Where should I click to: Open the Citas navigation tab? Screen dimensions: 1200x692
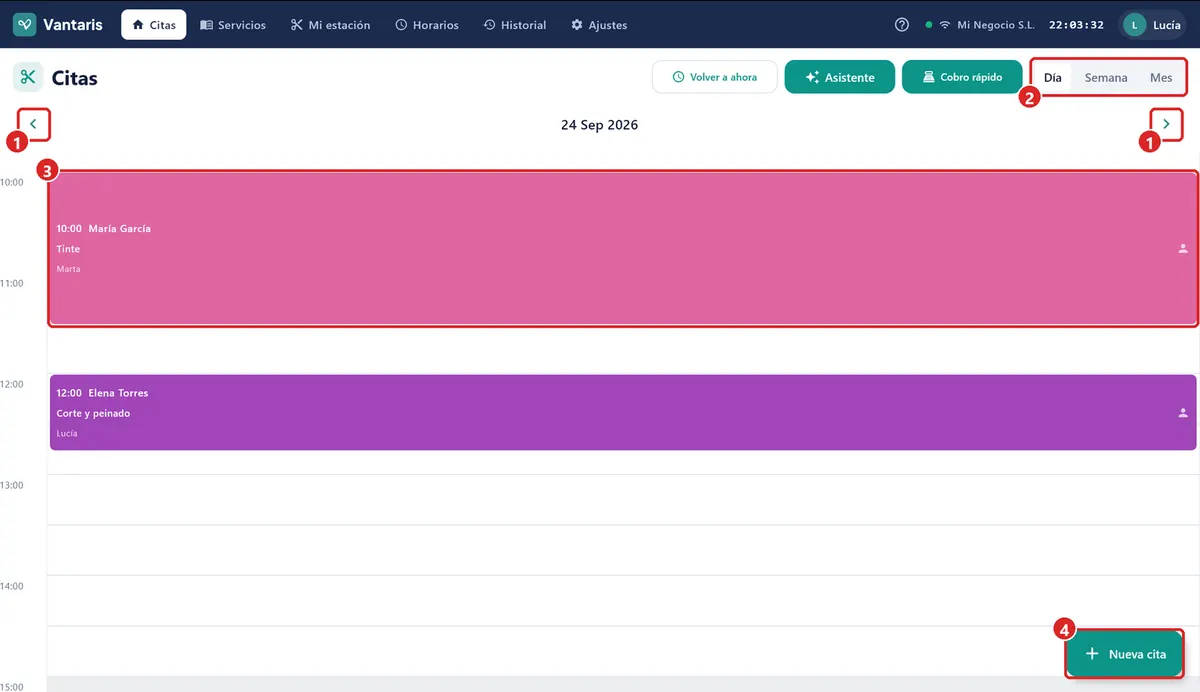[x=154, y=25]
